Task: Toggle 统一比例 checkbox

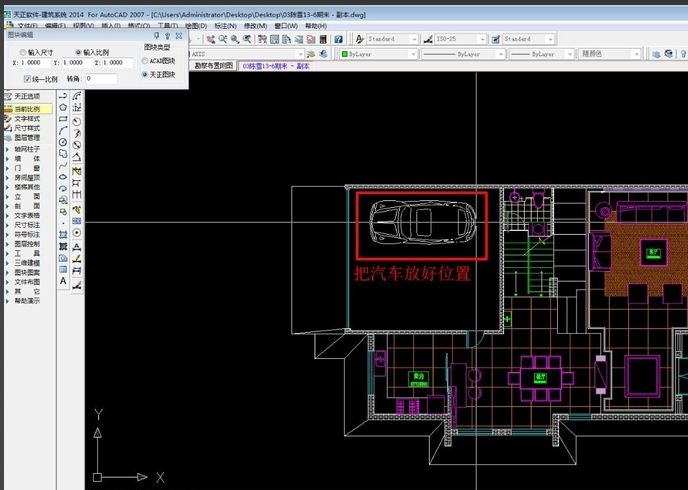Action: [x=27, y=79]
